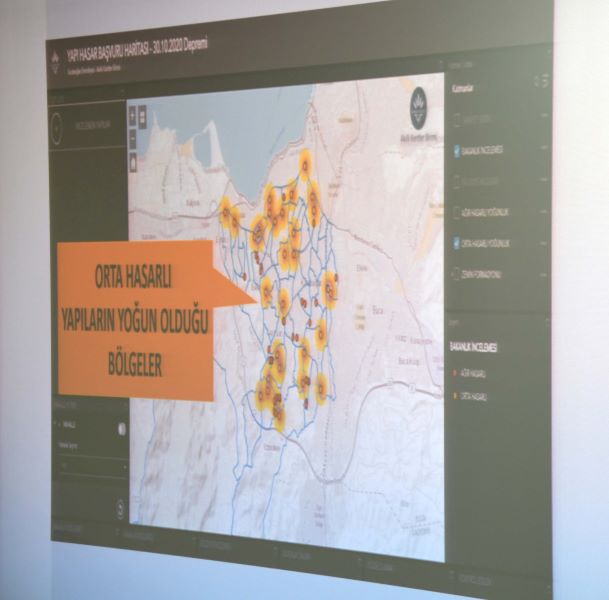Open options menu for BAKANLIK İNCELEMESİ layer
The width and height of the screenshot is (609, 600).
[x=544, y=148]
